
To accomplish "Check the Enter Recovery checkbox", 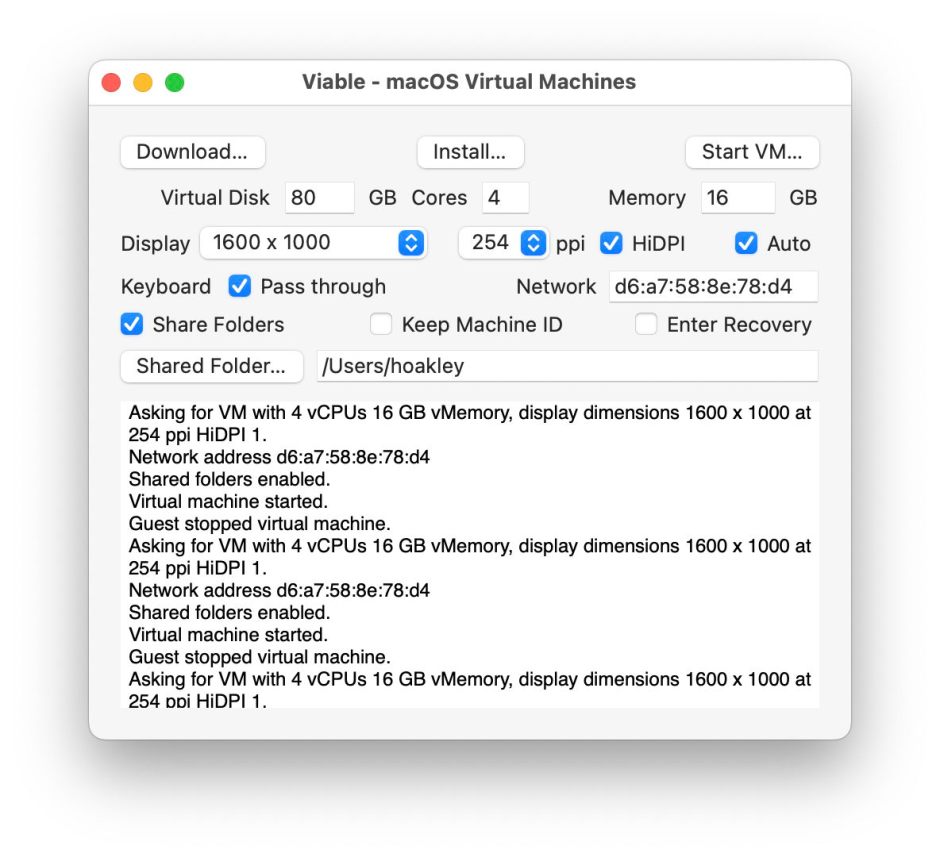I will [647, 325].
